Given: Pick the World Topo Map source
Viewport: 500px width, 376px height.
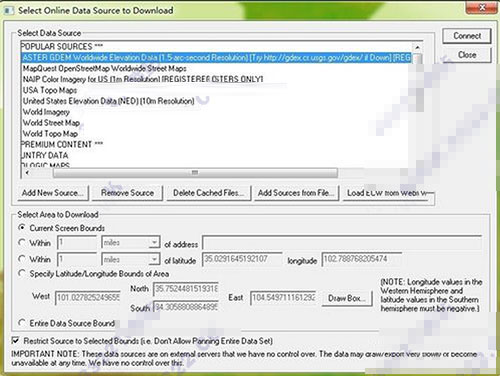Looking at the screenshot, I should (x=50, y=134).
